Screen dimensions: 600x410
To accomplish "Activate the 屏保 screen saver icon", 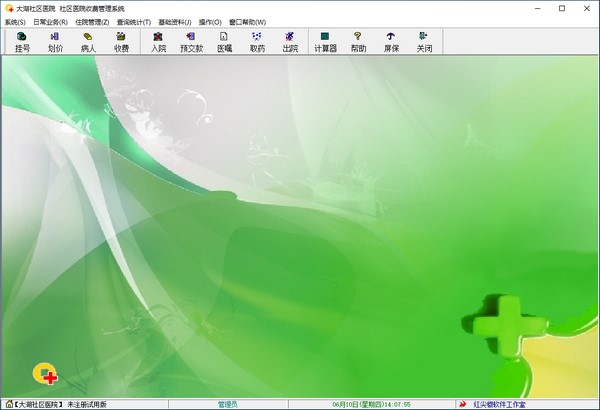I will [x=391, y=41].
